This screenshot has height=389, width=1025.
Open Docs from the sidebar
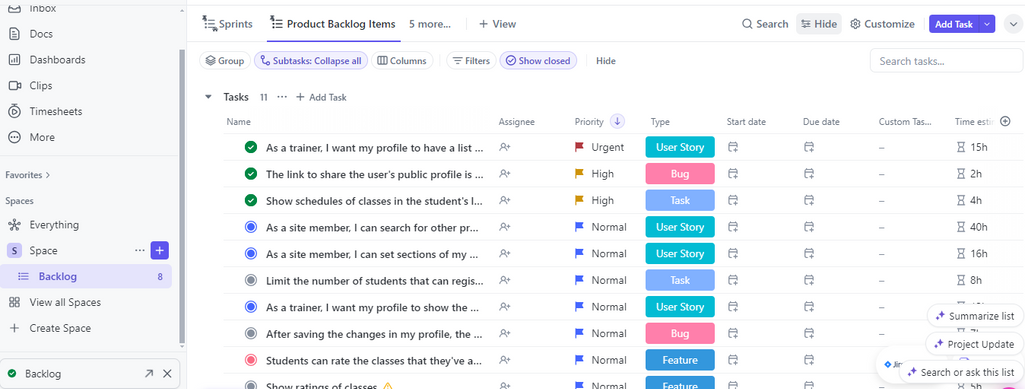click(x=41, y=34)
